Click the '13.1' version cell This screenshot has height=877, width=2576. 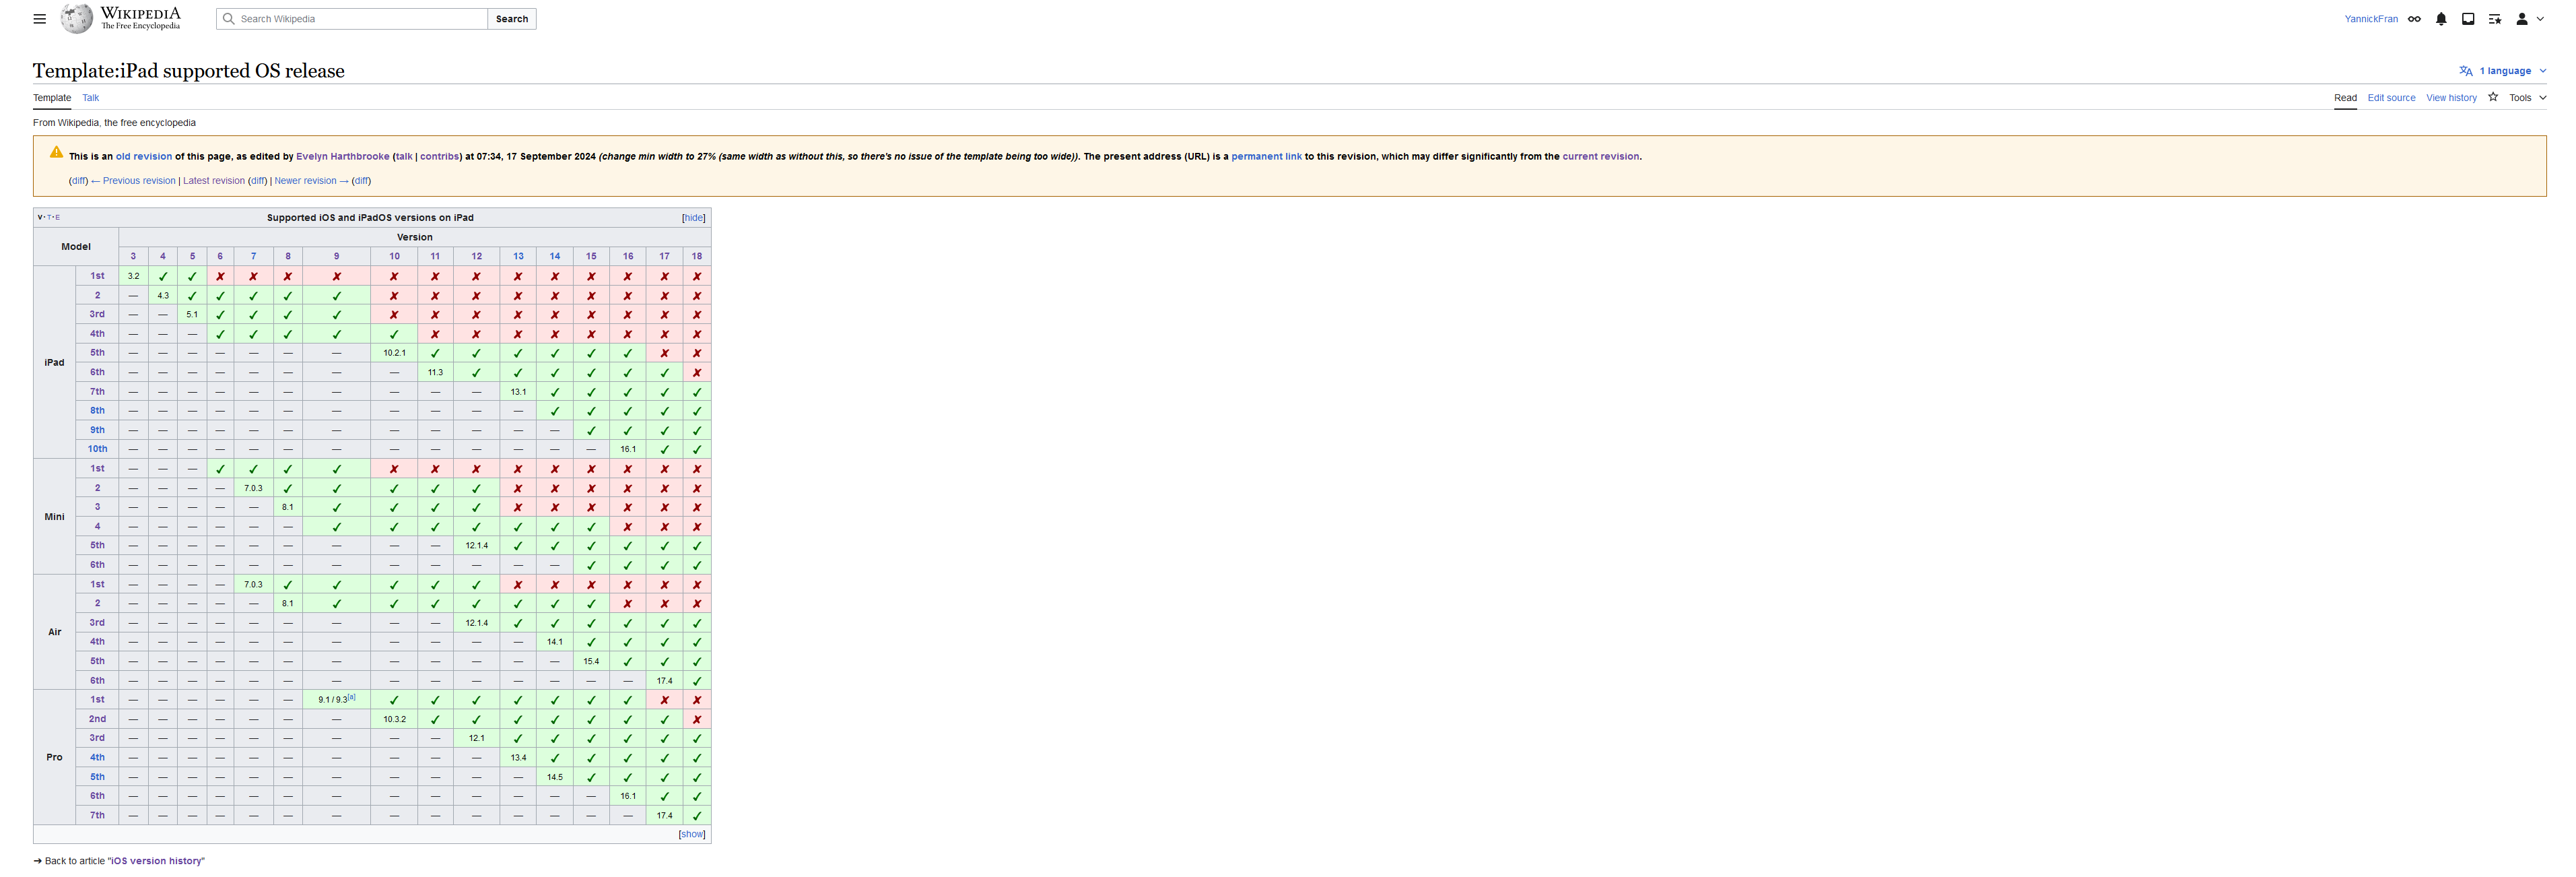pyautogui.click(x=518, y=392)
